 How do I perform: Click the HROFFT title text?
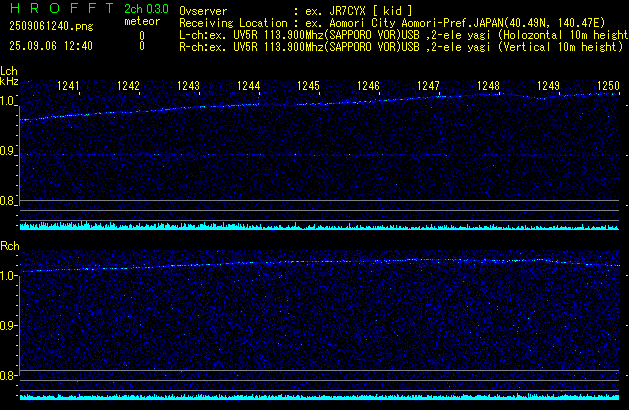[62, 8]
